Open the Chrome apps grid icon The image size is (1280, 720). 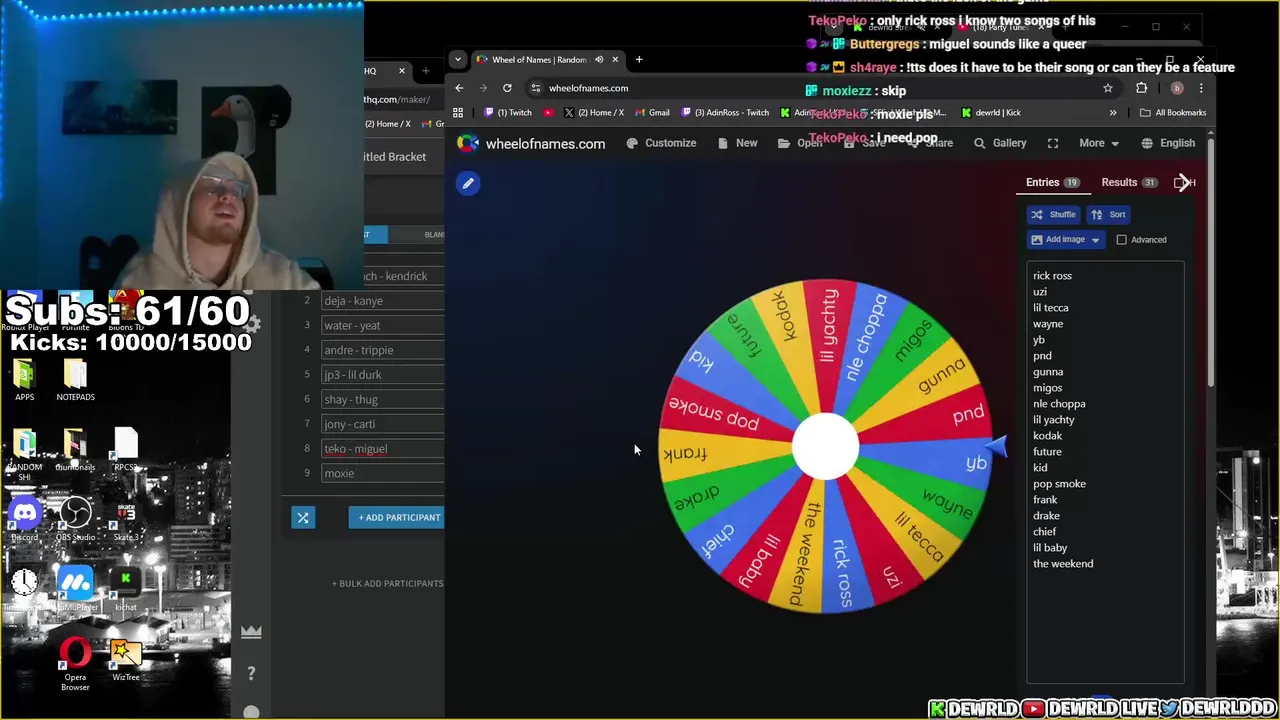coord(458,113)
